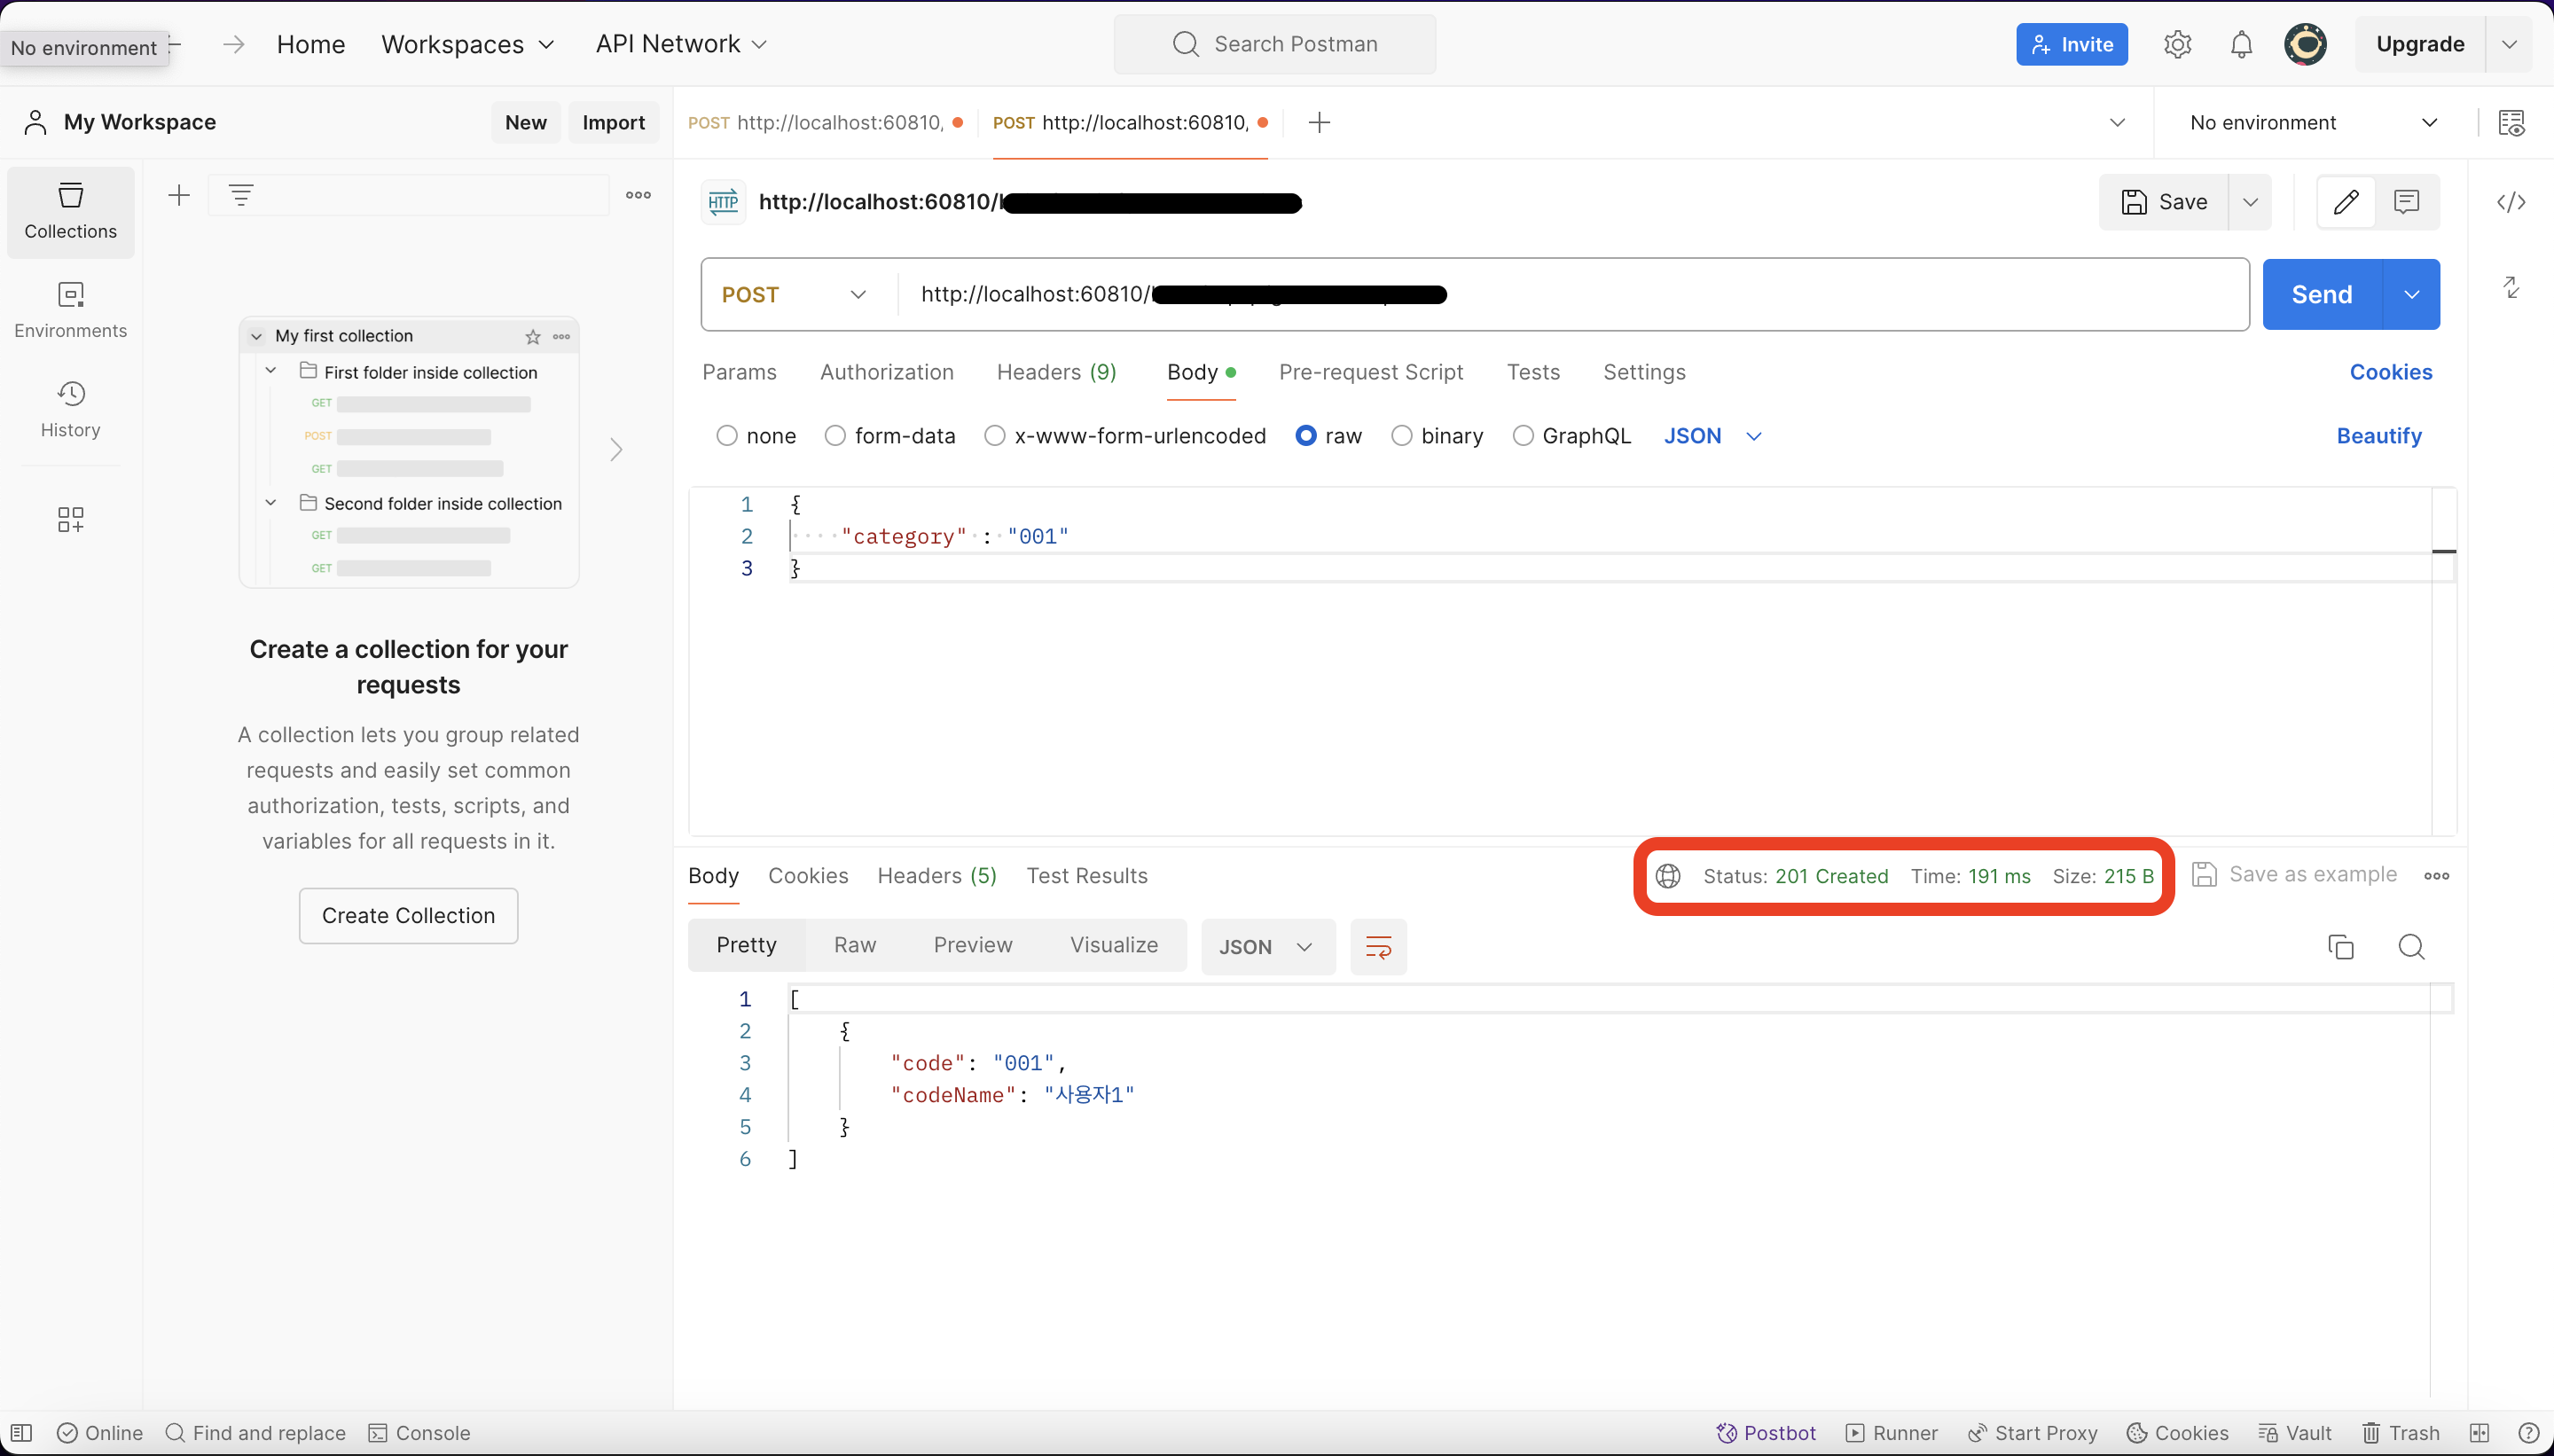
Task: Search the response with the magnifier icon
Action: coord(2411,947)
